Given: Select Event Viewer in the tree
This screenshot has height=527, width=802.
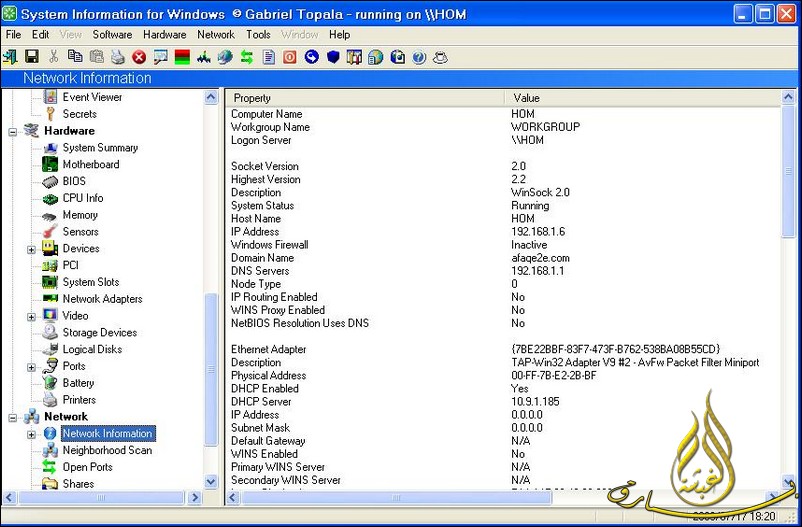Looking at the screenshot, I should point(92,97).
